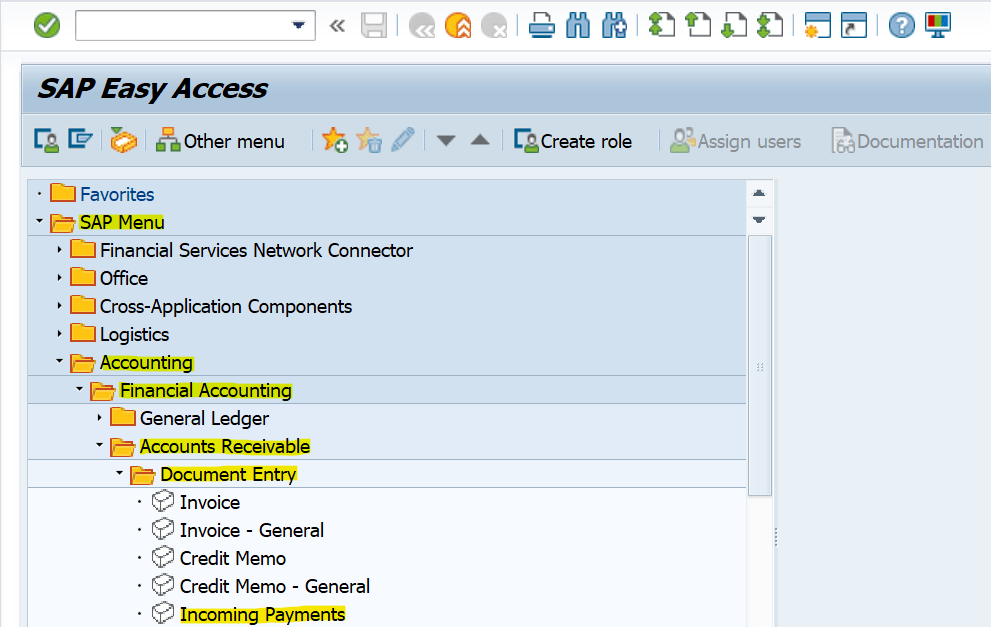991x627 pixels.
Task: Expand the Office folder arrow
Action: (59, 277)
